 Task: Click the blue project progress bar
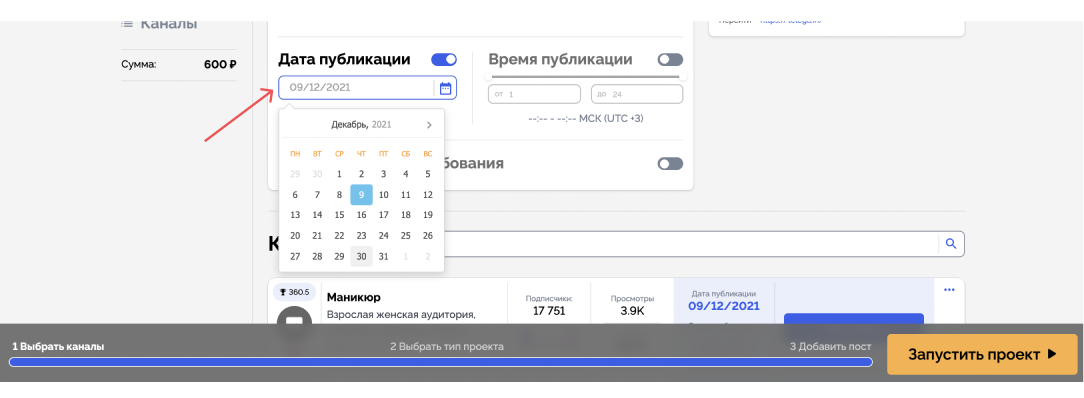tap(440, 361)
